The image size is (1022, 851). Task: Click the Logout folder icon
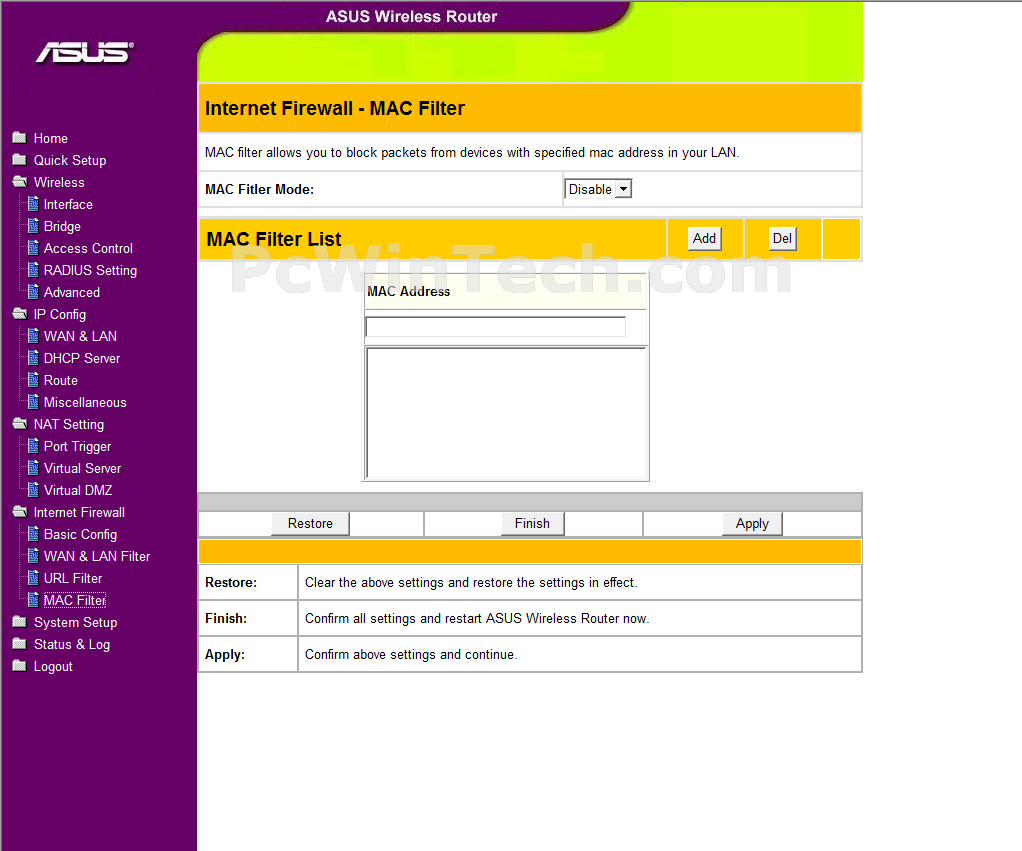(20, 666)
